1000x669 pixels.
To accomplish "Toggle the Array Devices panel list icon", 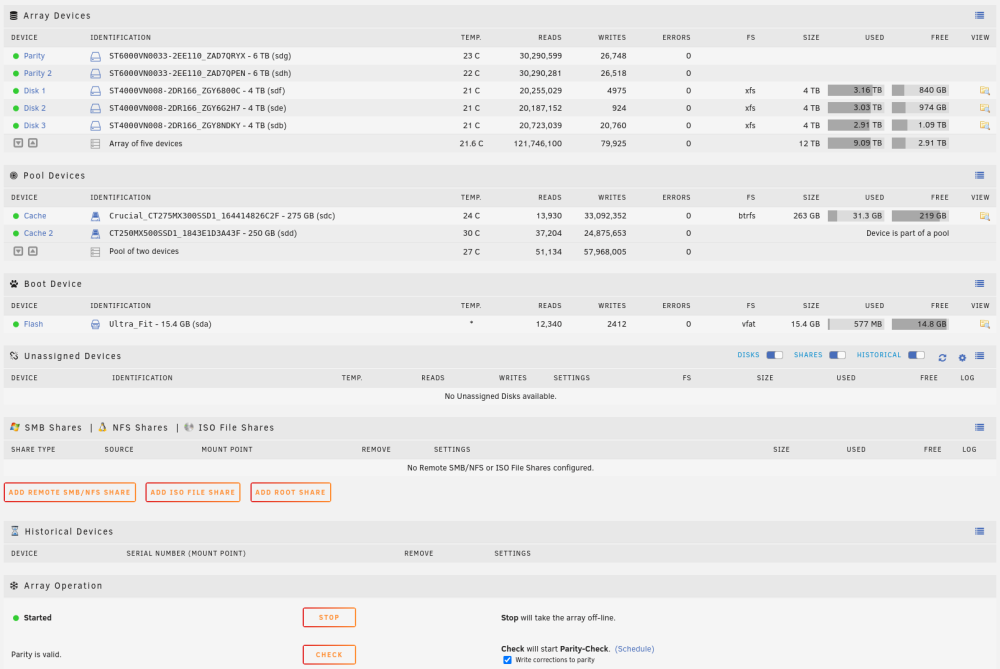I will [980, 15].
